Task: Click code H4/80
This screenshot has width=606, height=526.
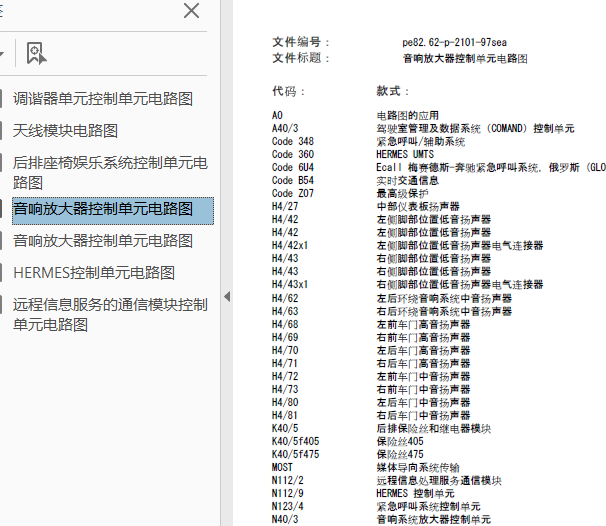Action: tap(285, 402)
